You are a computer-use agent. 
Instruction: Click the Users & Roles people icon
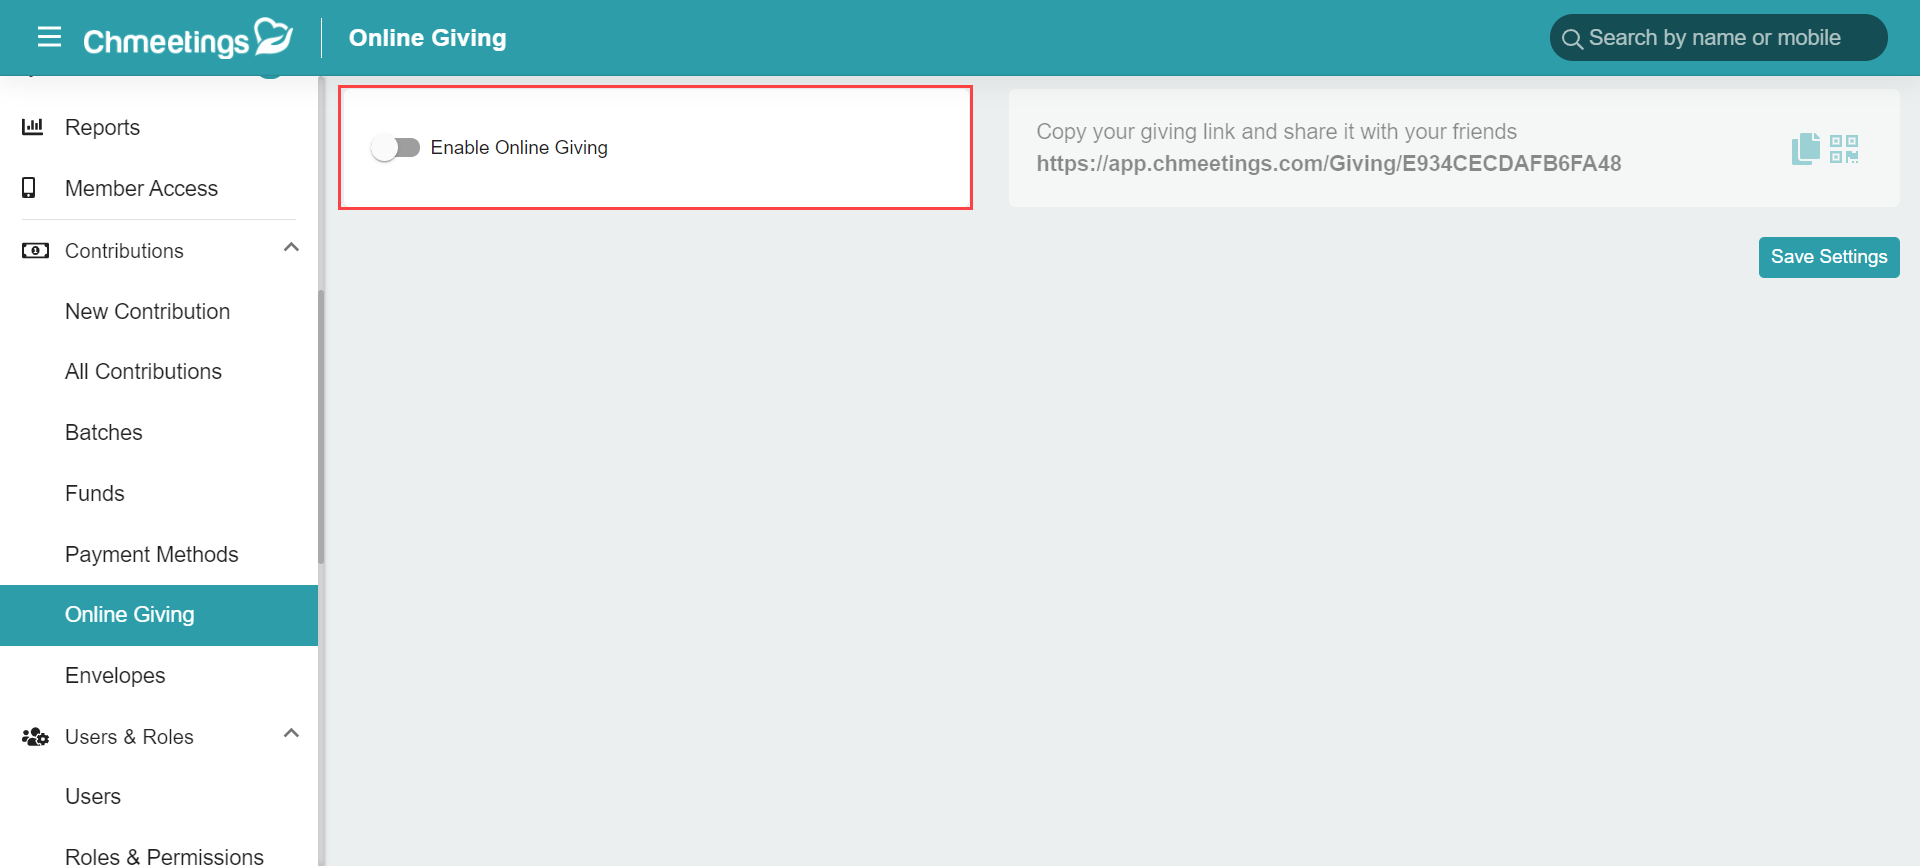click(x=35, y=737)
